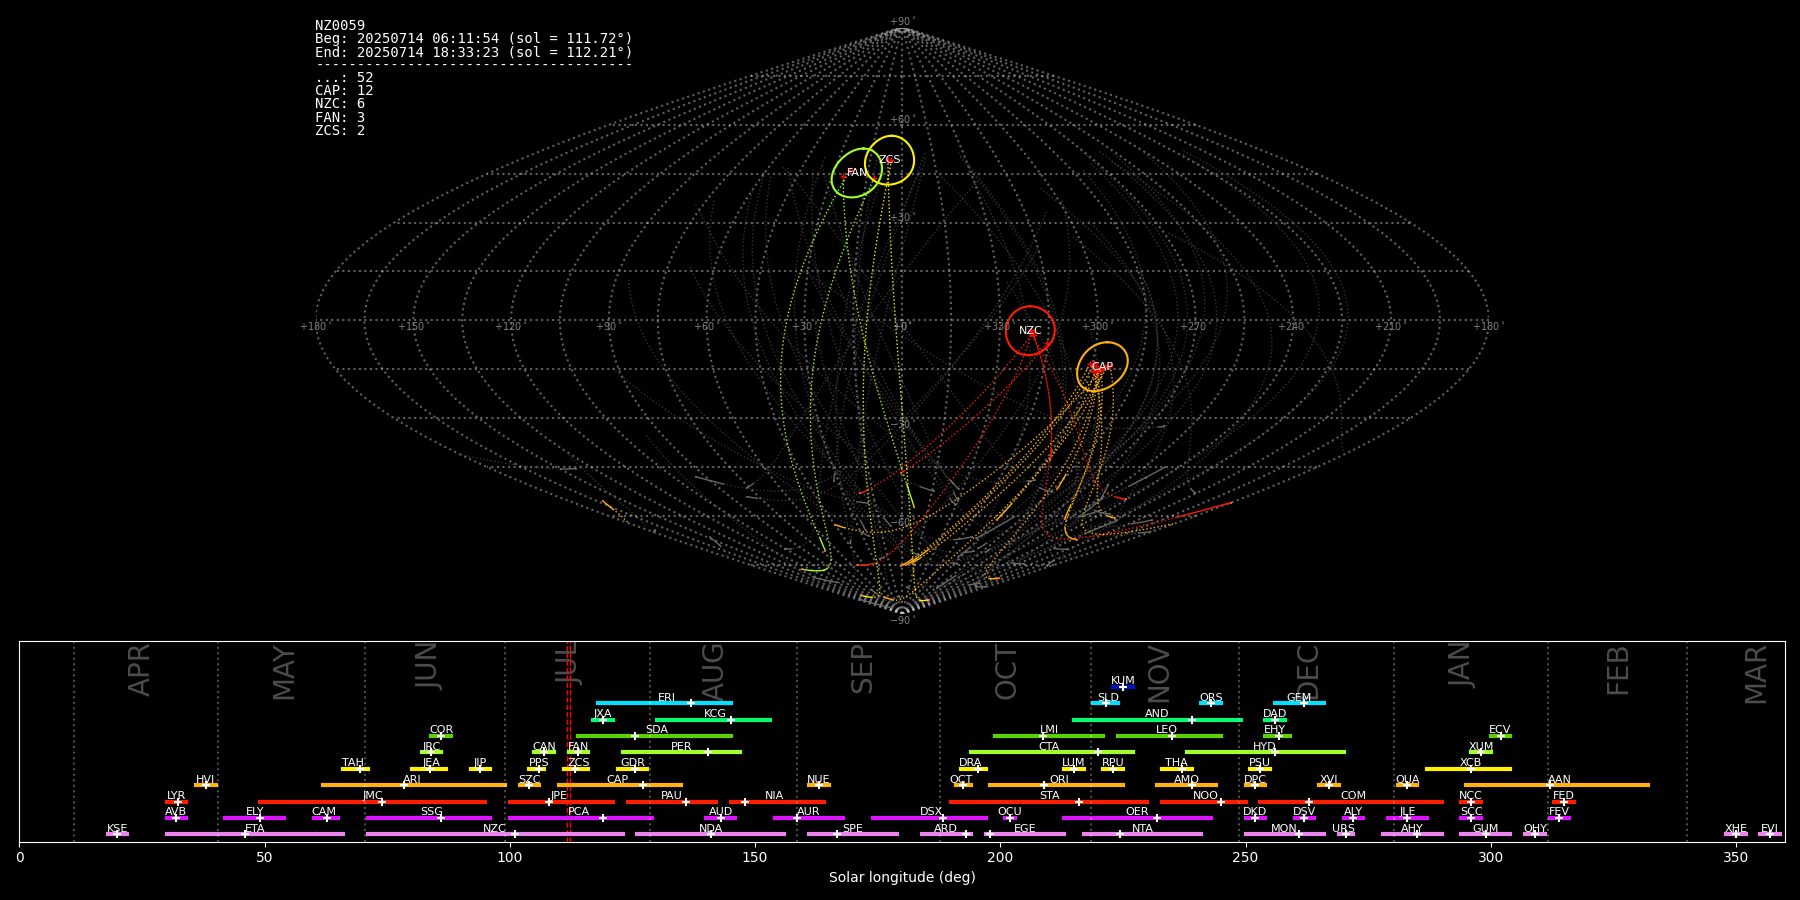Select the COR shower bar
The width and height of the screenshot is (1800, 900).
tap(441, 736)
